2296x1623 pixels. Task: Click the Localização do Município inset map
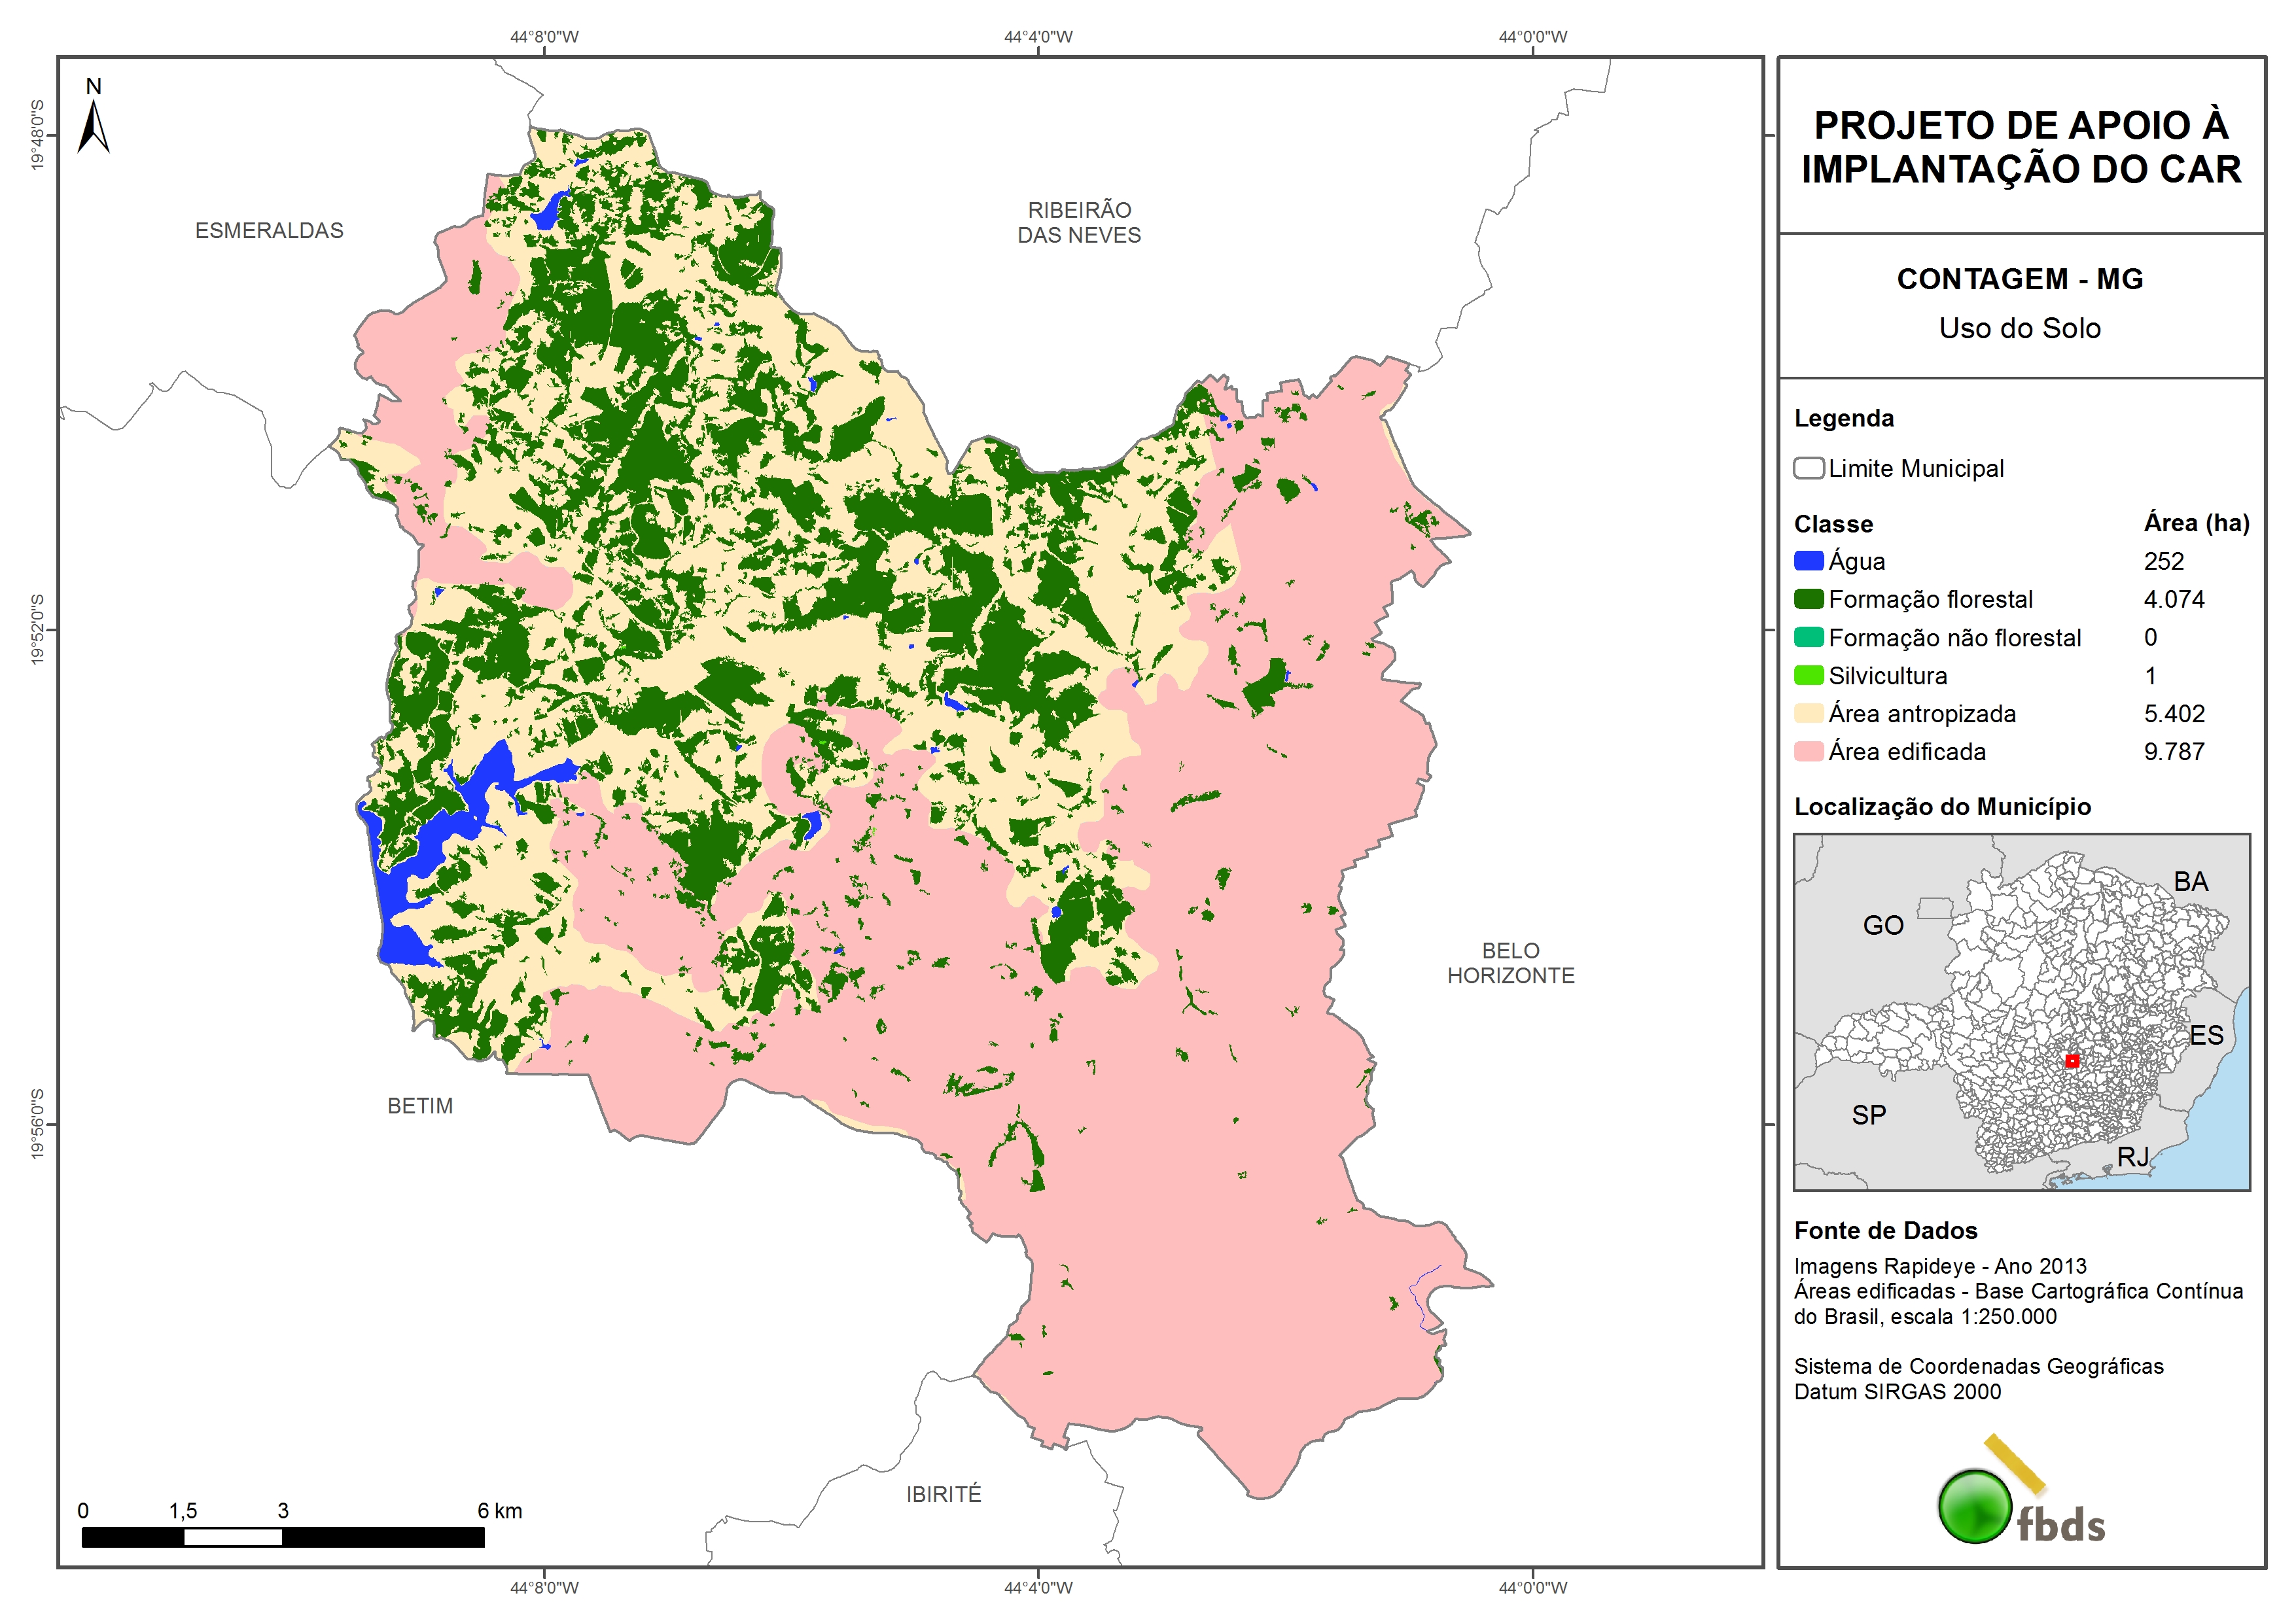2021,1011
